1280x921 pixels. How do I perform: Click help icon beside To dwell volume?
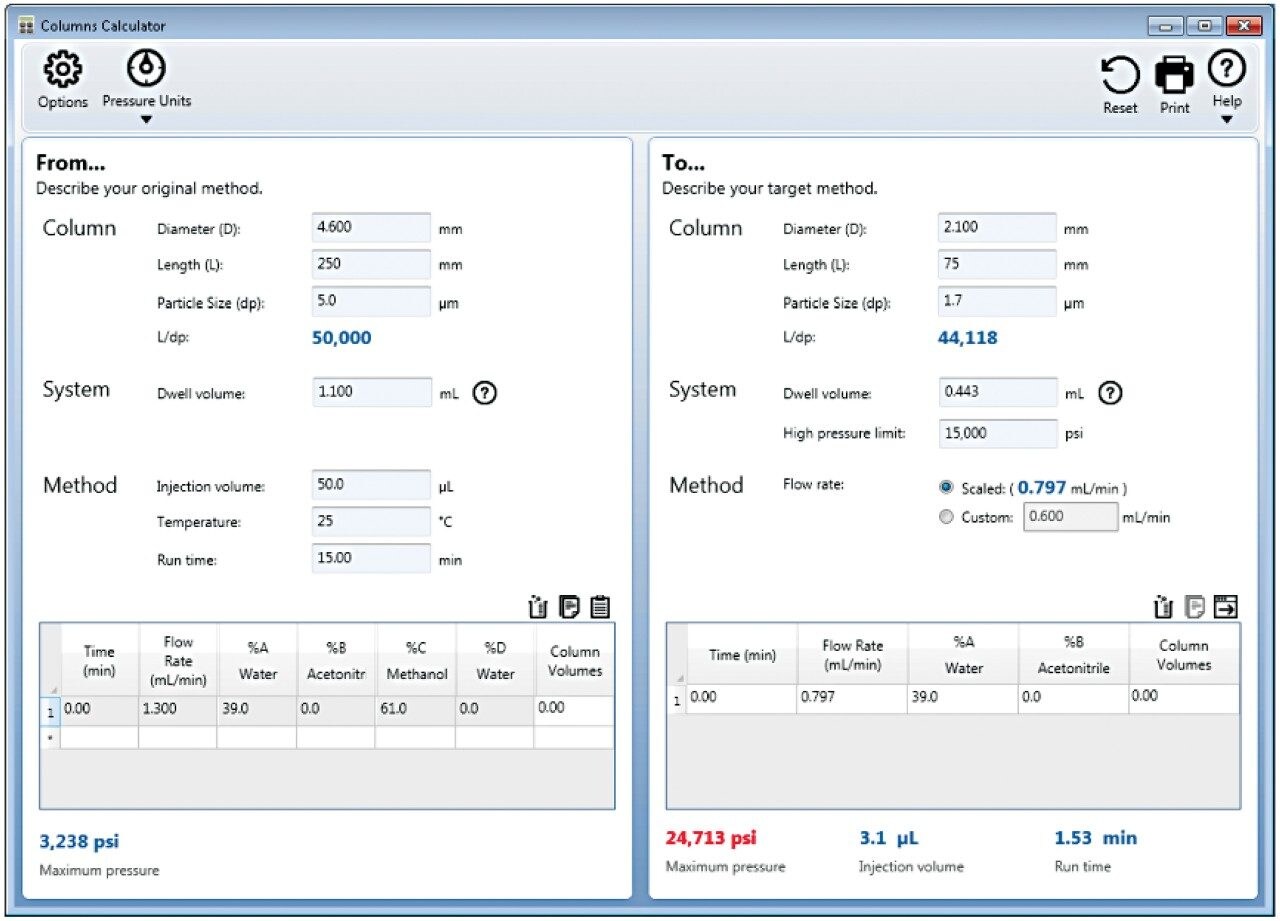(1109, 393)
